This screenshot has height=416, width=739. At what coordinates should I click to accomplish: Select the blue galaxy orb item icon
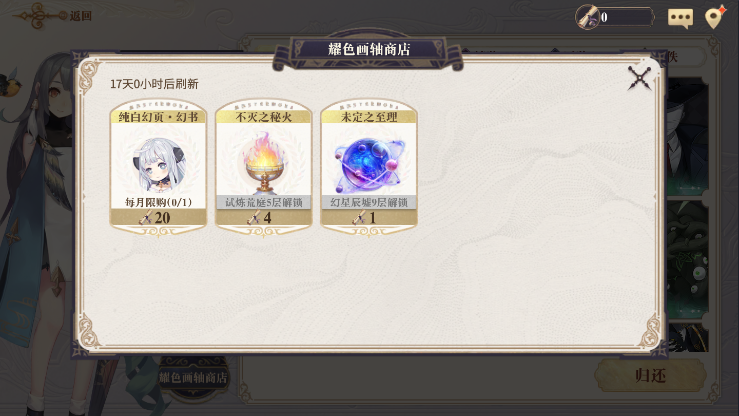point(369,165)
